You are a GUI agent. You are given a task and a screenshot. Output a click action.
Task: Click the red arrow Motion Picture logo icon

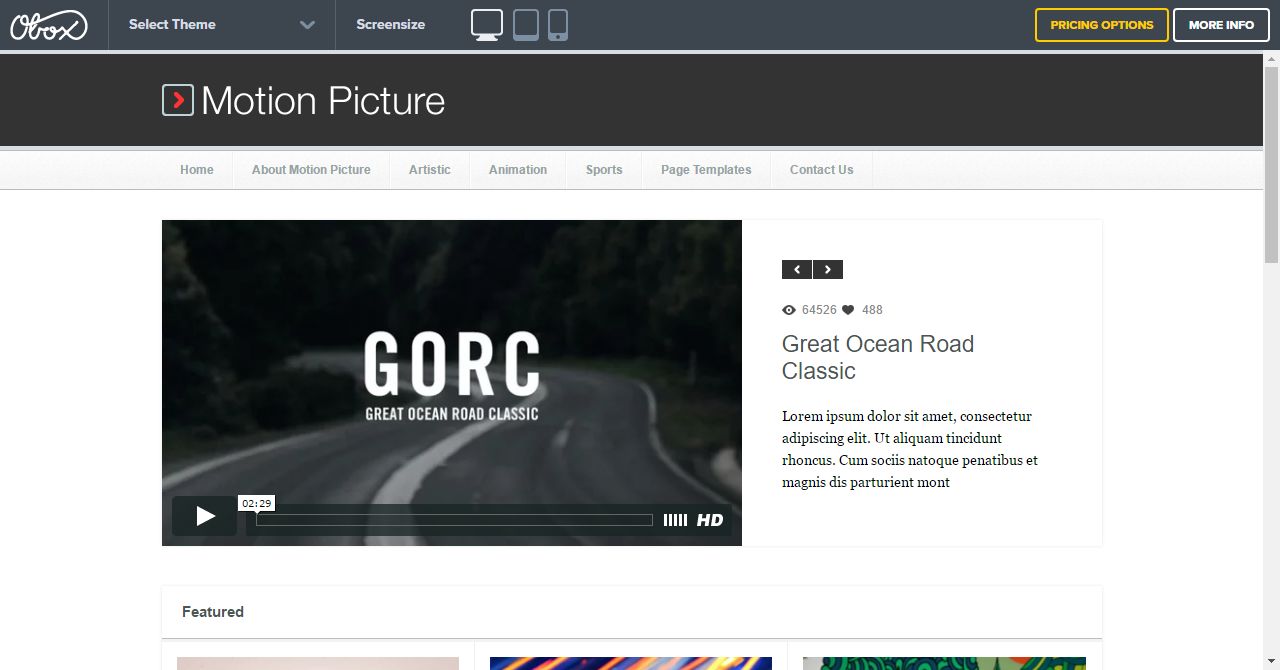(x=178, y=100)
